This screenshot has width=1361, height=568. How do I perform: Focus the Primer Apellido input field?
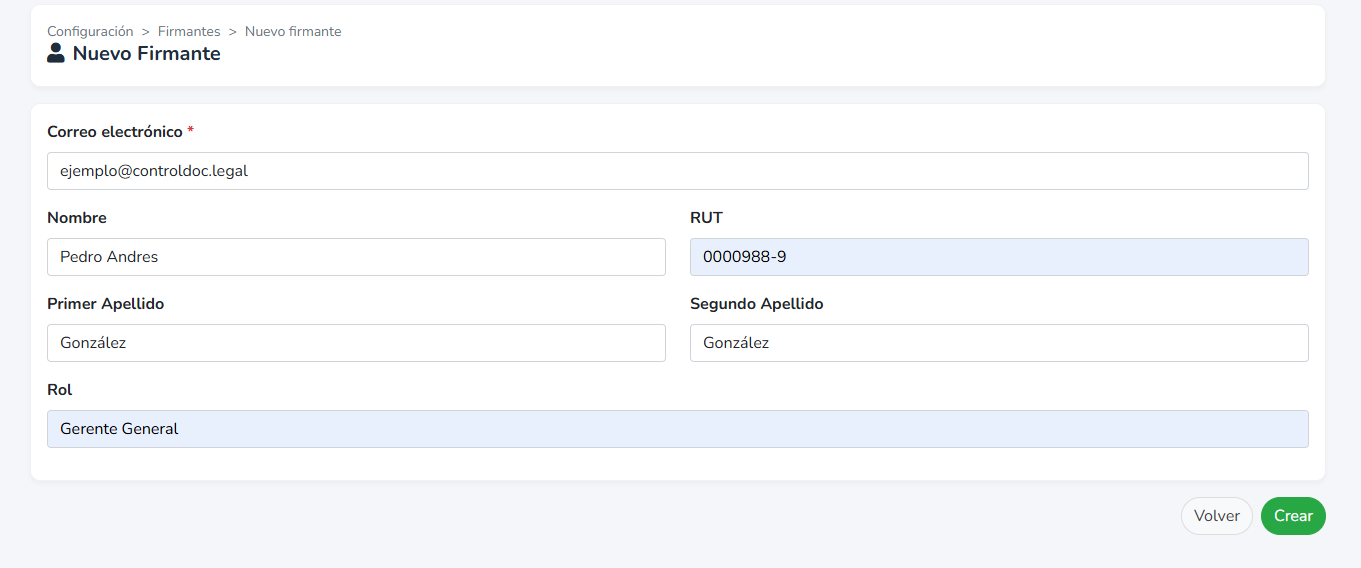tap(356, 343)
